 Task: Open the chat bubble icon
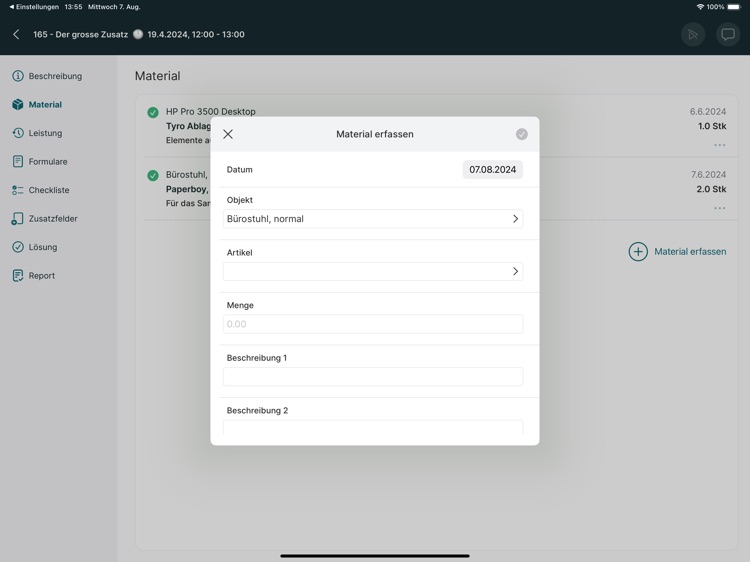(728, 34)
